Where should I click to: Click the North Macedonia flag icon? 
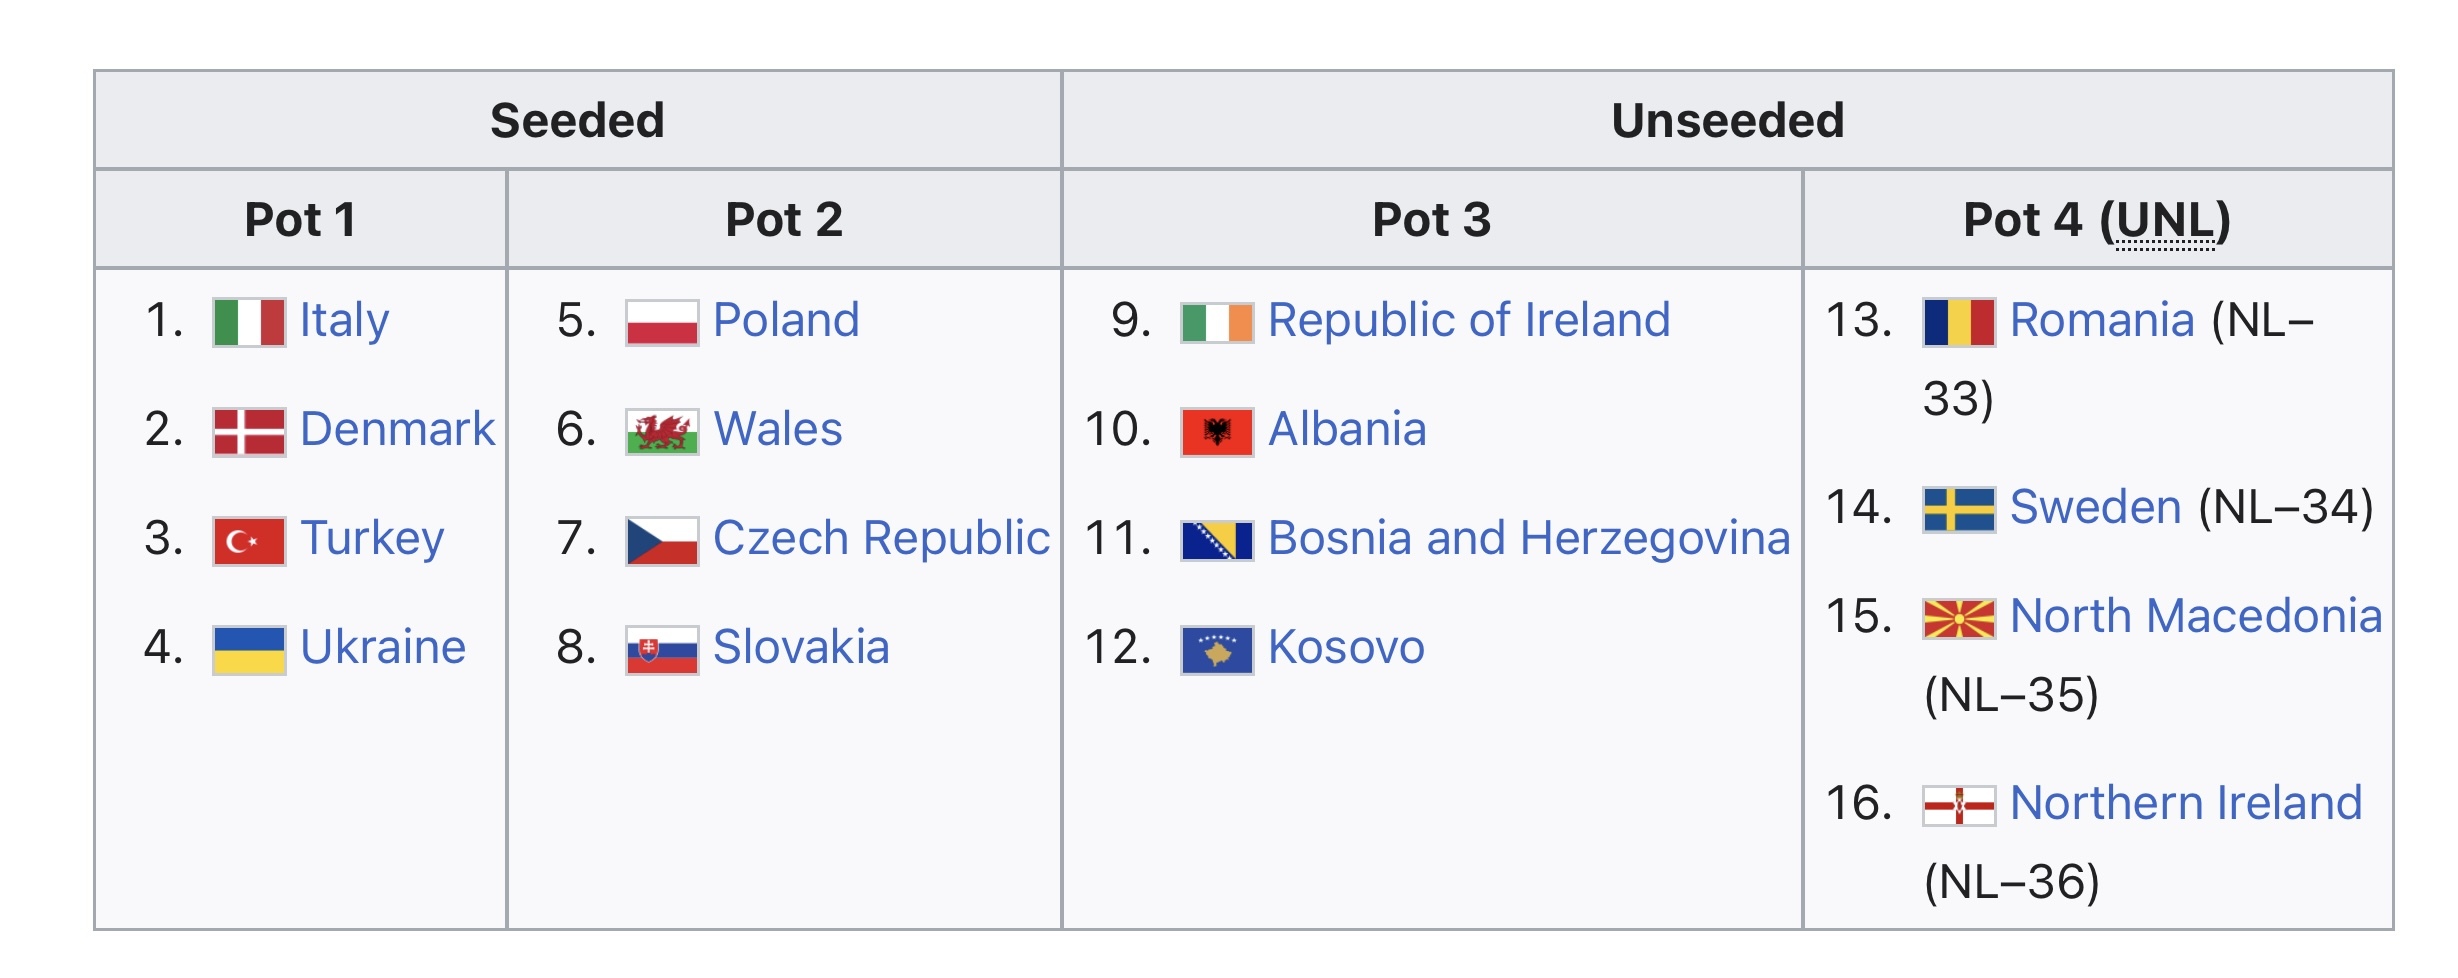pos(1958,618)
